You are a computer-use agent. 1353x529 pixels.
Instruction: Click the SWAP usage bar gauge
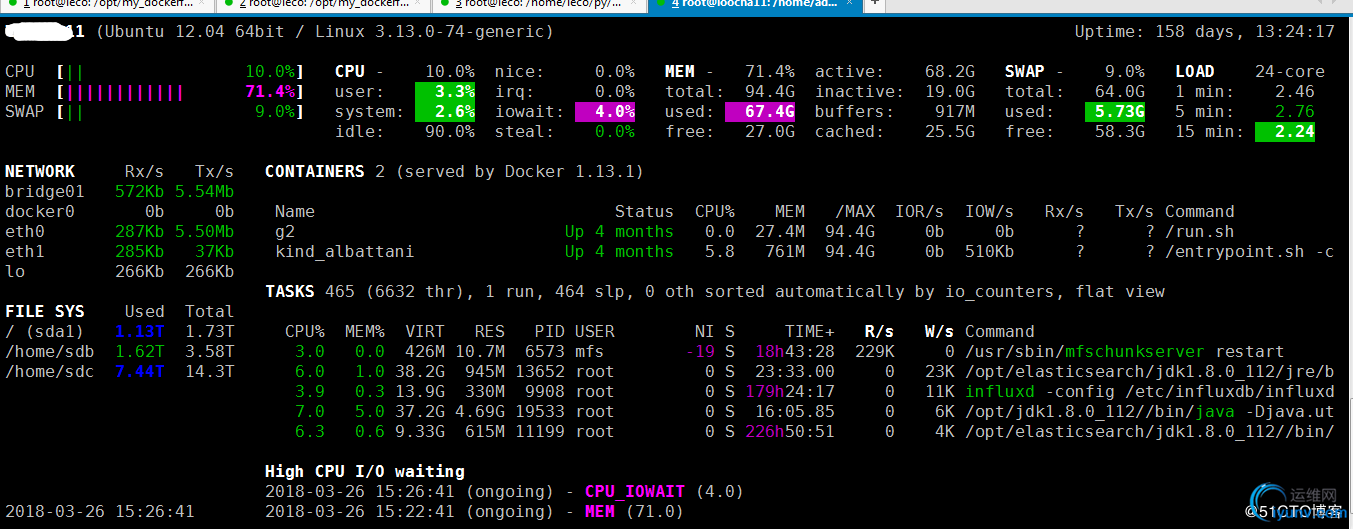pos(180,112)
